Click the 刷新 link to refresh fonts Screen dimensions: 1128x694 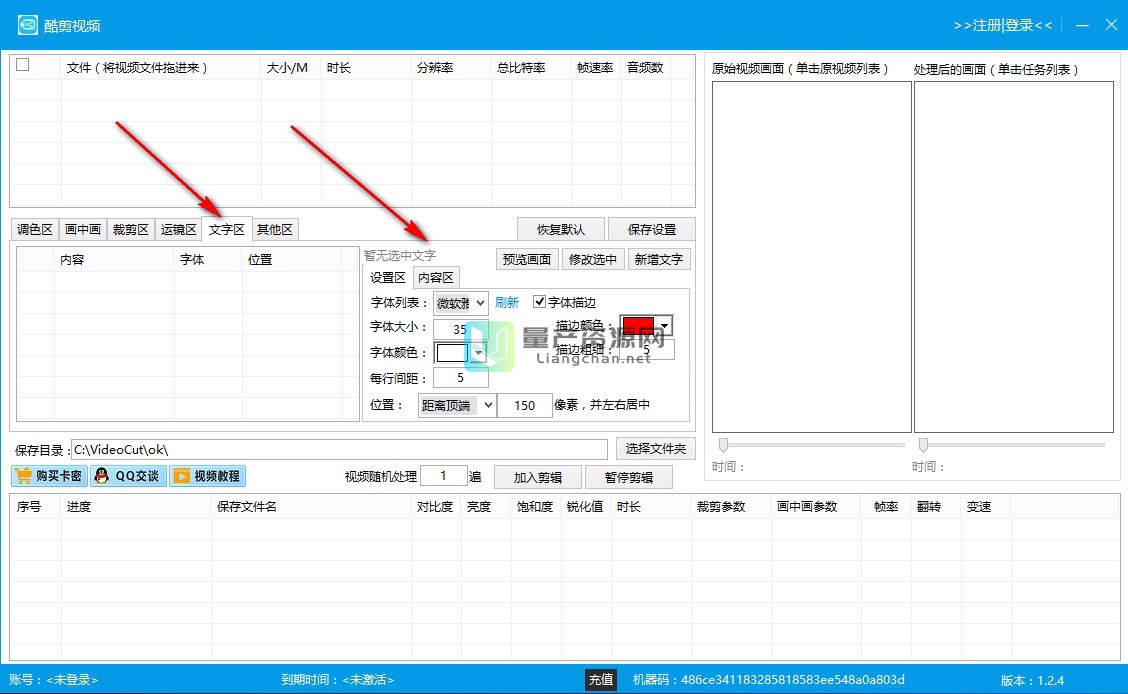click(x=506, y=303)
